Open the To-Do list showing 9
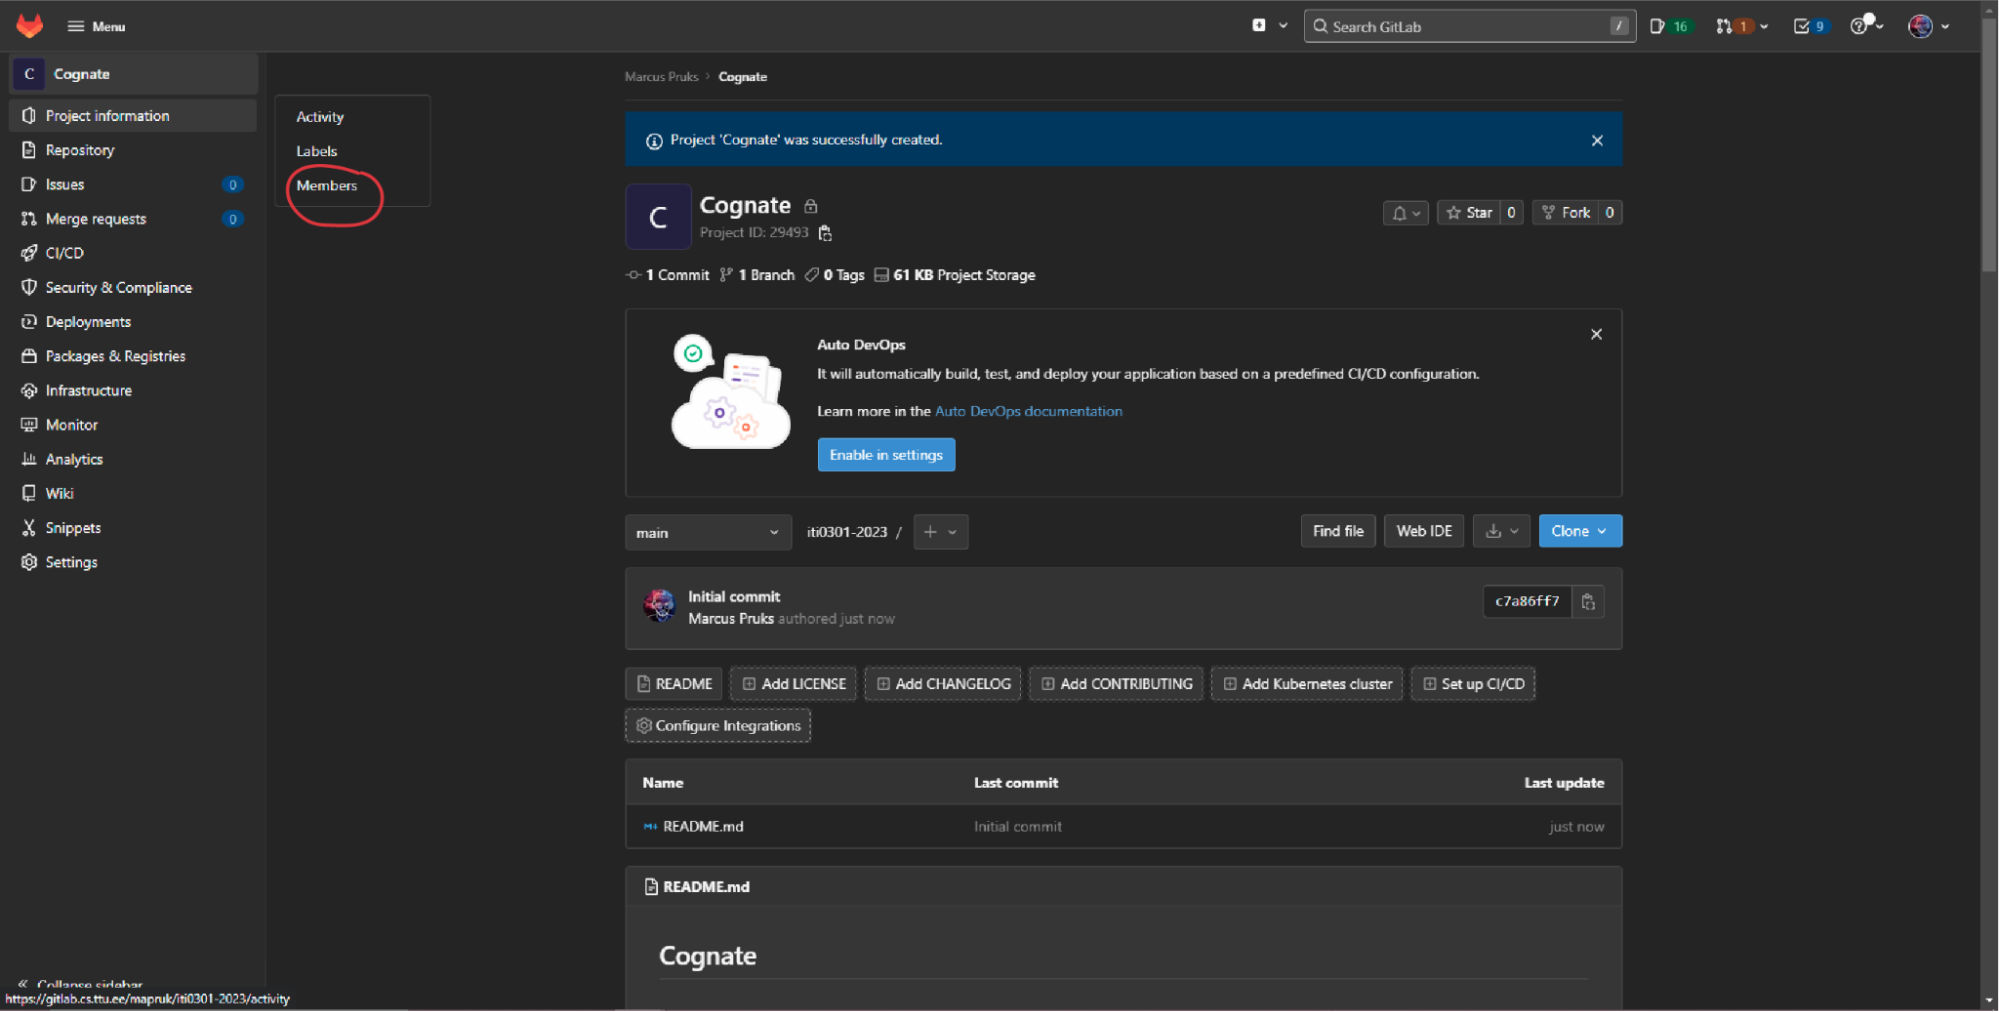This screenshot has width=1999, height=1012. tap(1810, 26)
